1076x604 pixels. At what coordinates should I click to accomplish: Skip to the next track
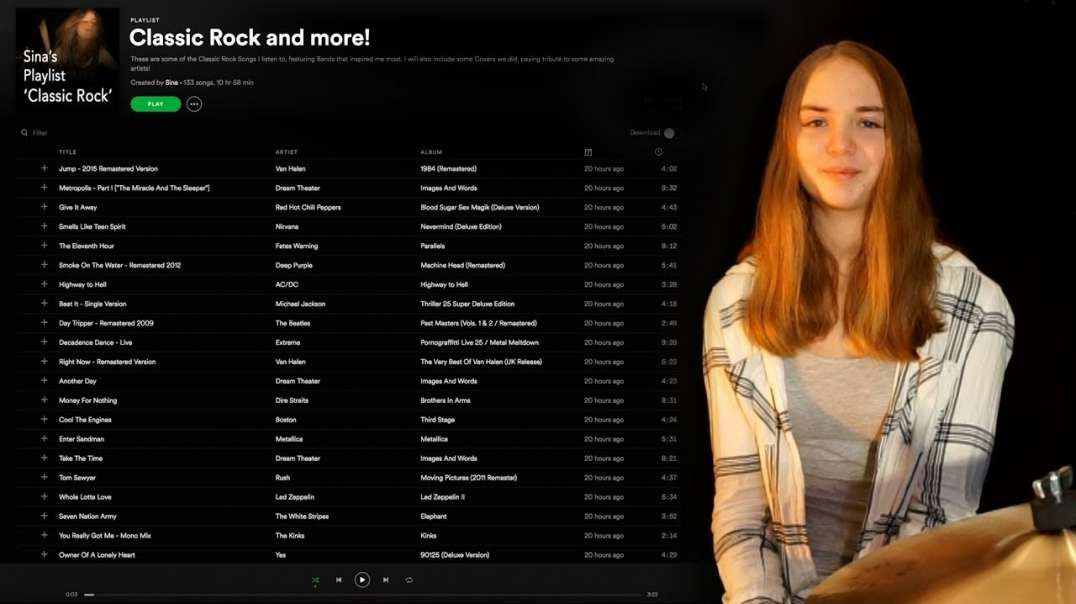[384, 580]
